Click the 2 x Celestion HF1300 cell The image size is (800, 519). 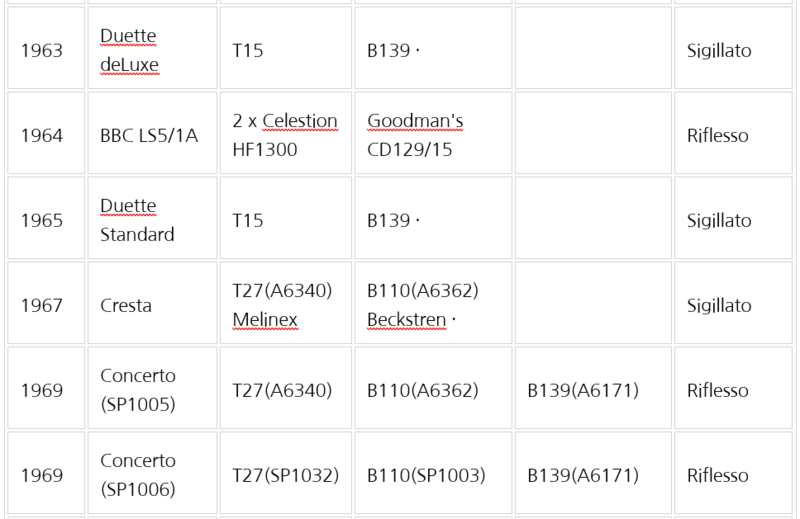click(x=285, y=135)
